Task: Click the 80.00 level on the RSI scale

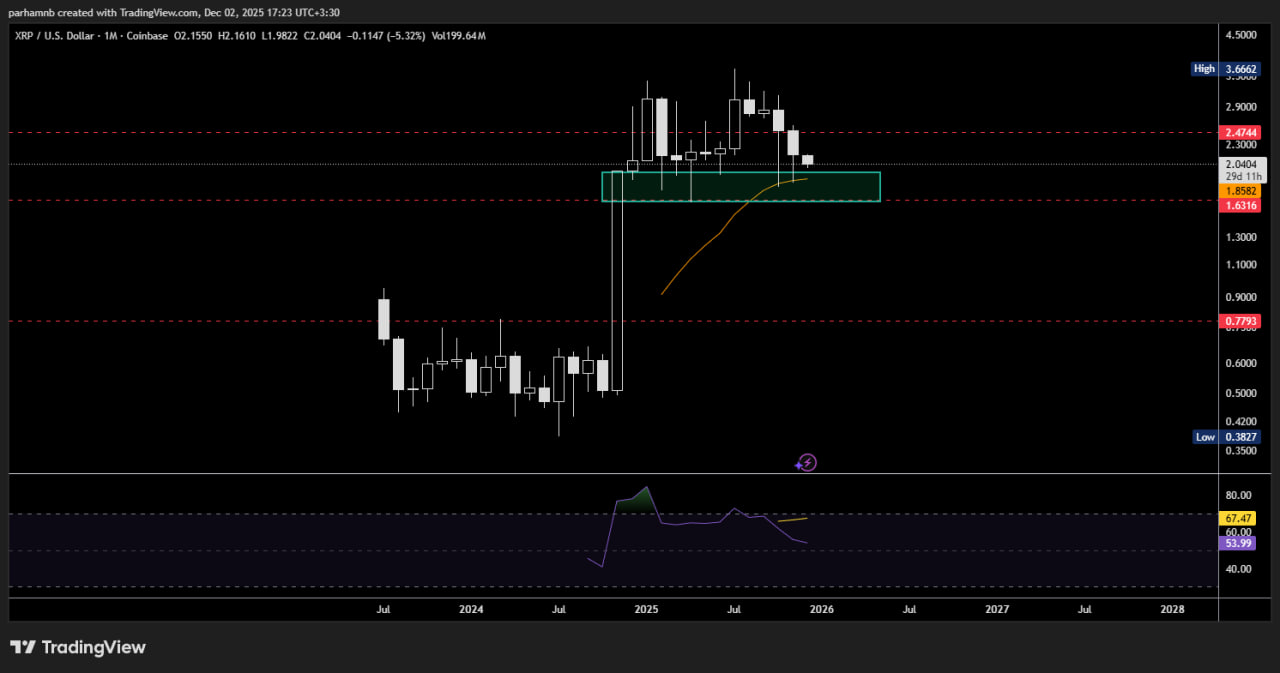Action: 1238,496
